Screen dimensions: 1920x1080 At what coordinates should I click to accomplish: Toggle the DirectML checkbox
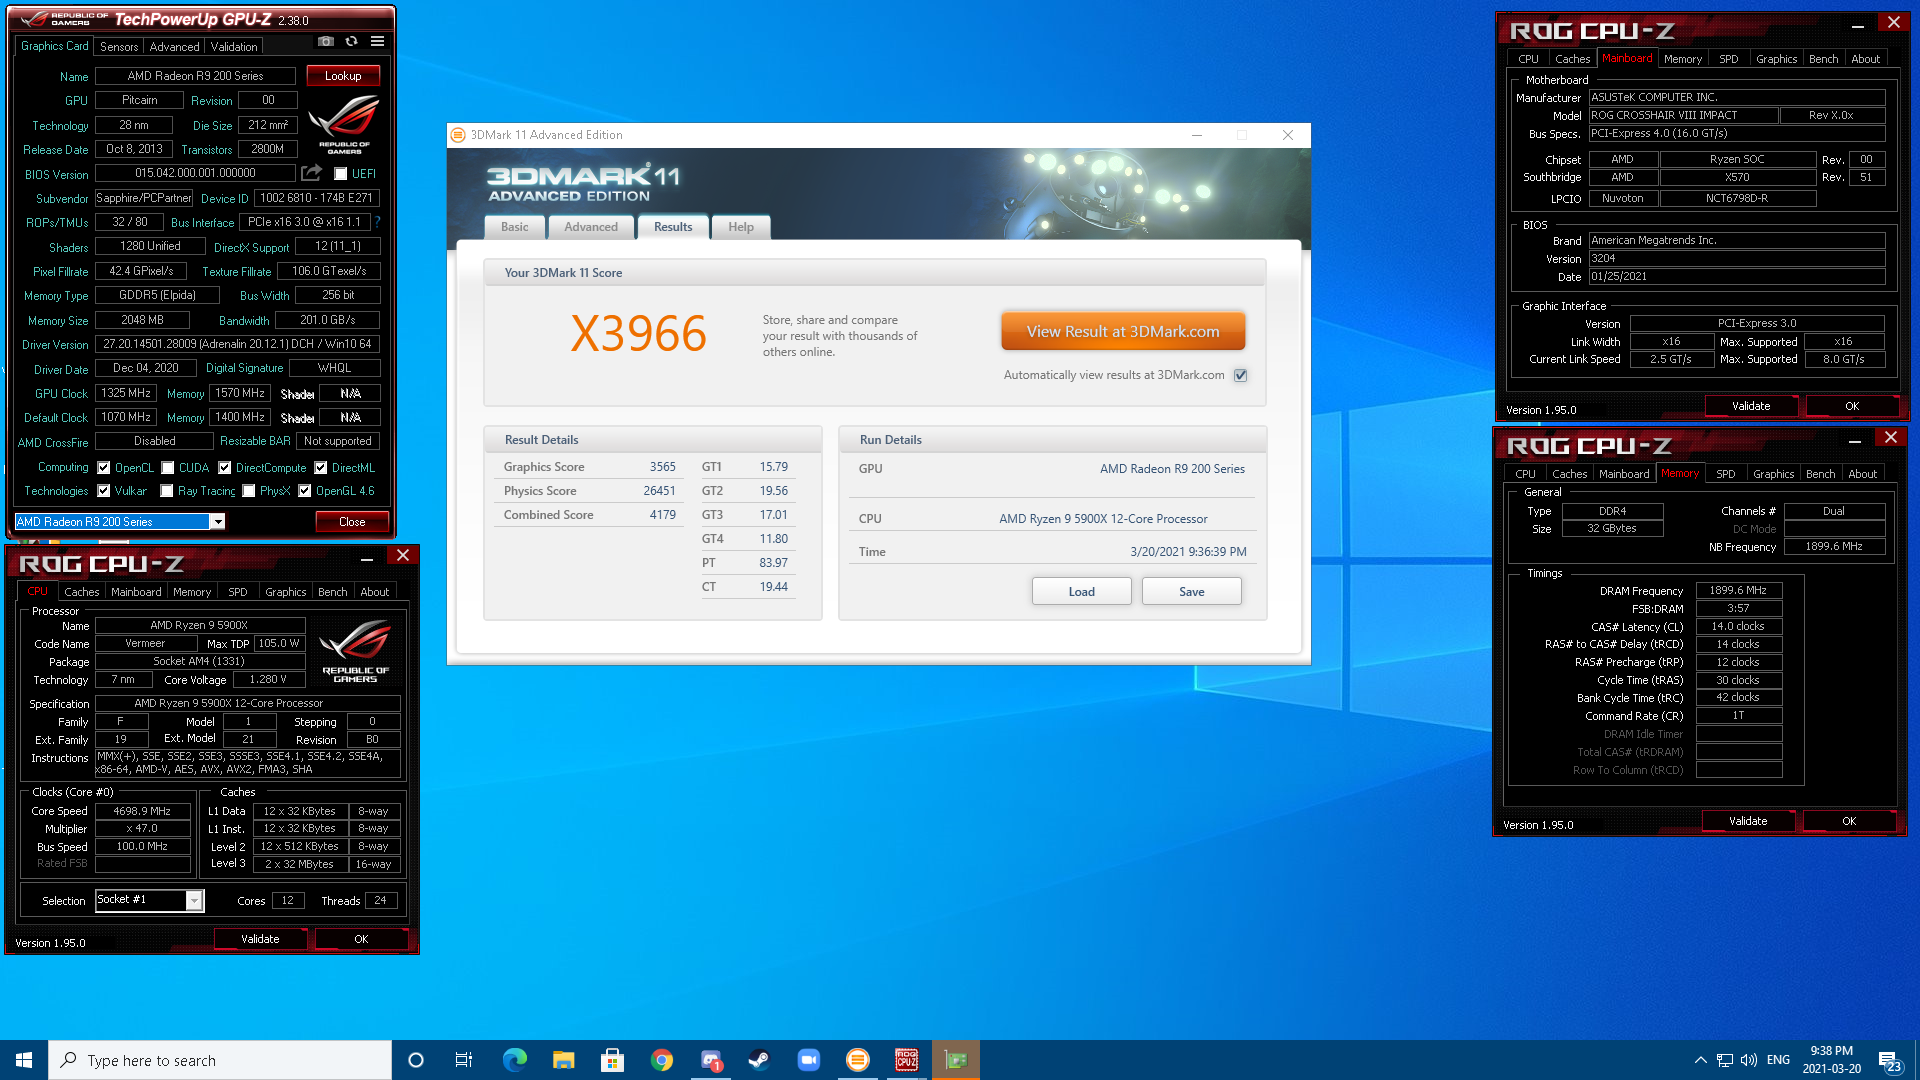pyautogui.click(x=320, y=468)
